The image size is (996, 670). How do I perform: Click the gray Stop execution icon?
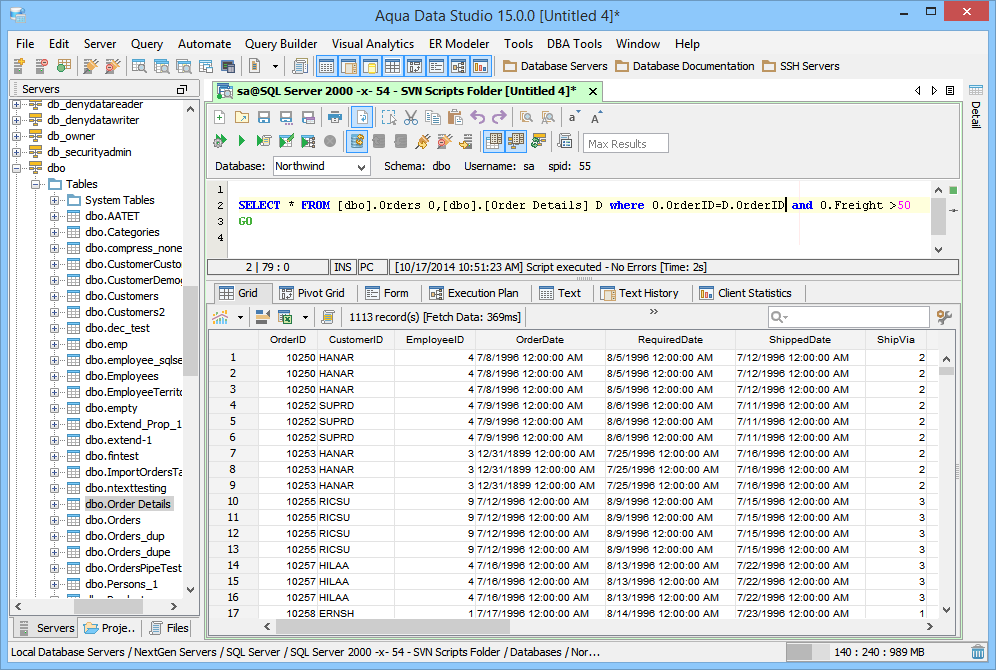[330, 141]
